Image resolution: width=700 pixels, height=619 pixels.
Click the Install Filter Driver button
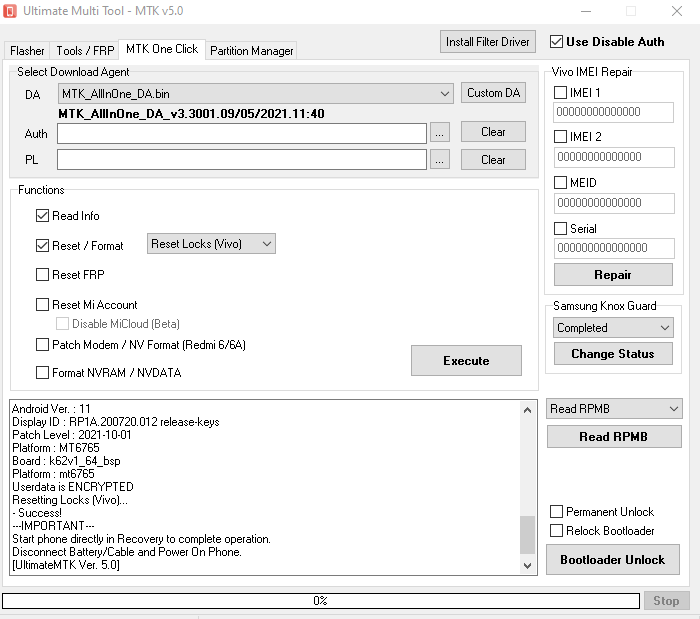tap(488, 42)
